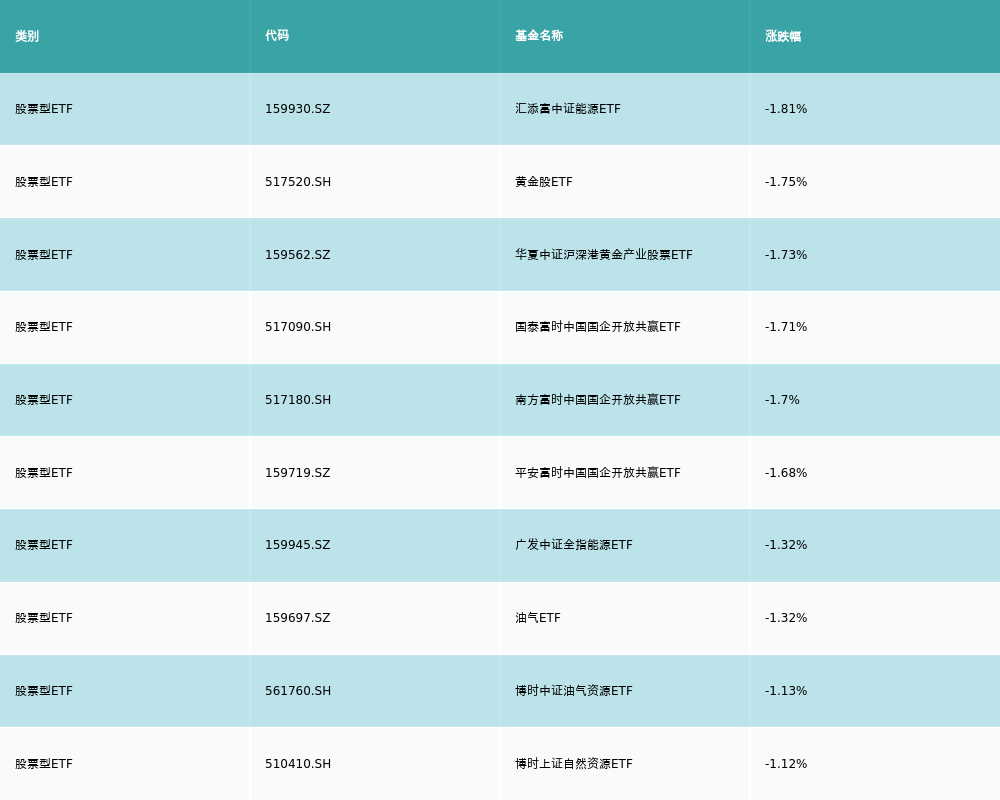Image resolution: width=1000 pixels, height=800 pixels.
Task: Select fund code 510410.SH
Action: click(x=298, y=764)
